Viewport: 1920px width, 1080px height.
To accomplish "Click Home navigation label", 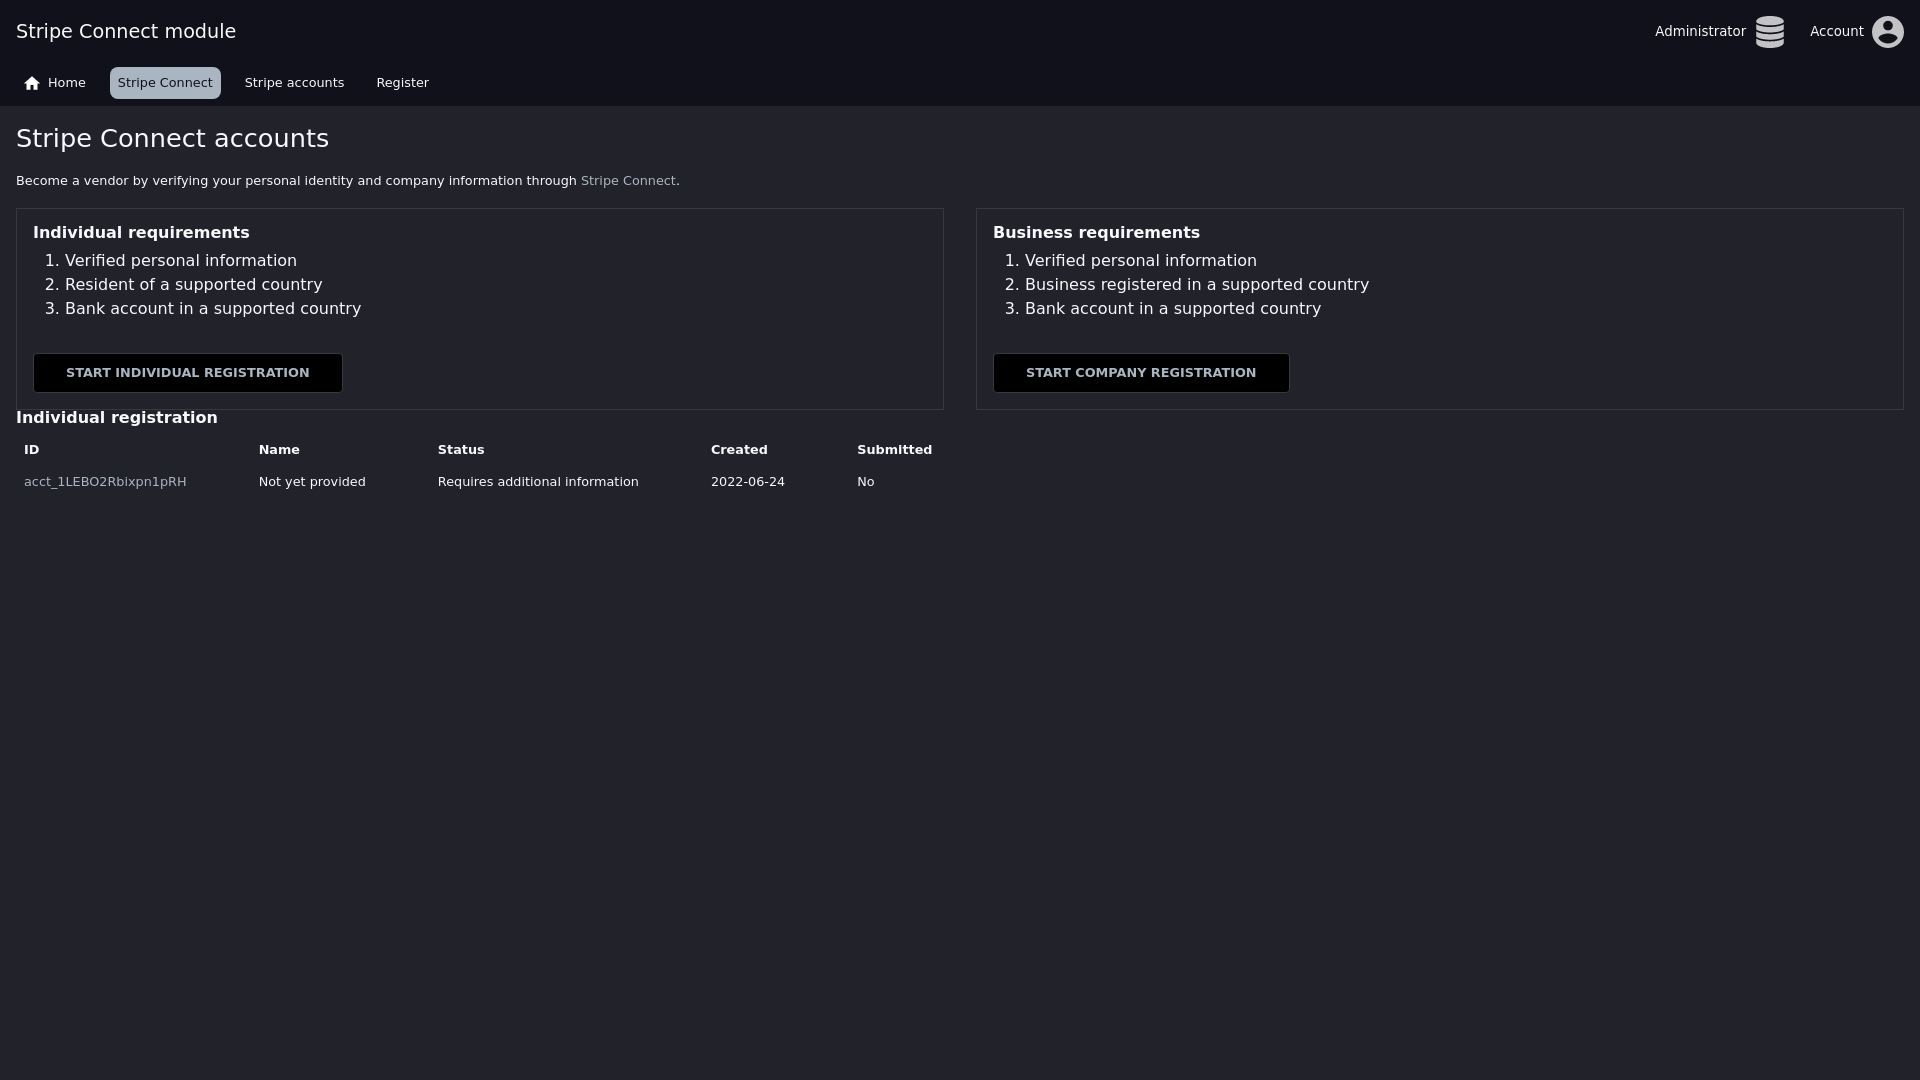I will click(x=66, y=83).
